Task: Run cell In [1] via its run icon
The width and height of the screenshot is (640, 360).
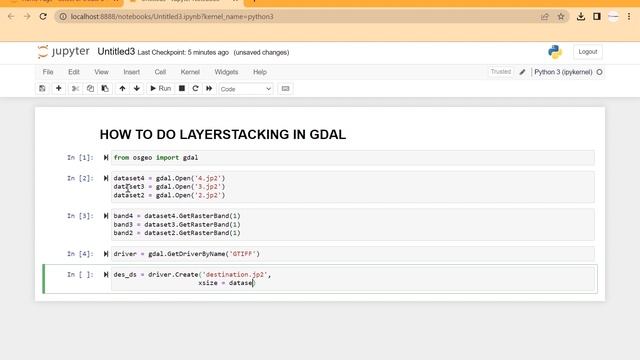Action: 106,158
